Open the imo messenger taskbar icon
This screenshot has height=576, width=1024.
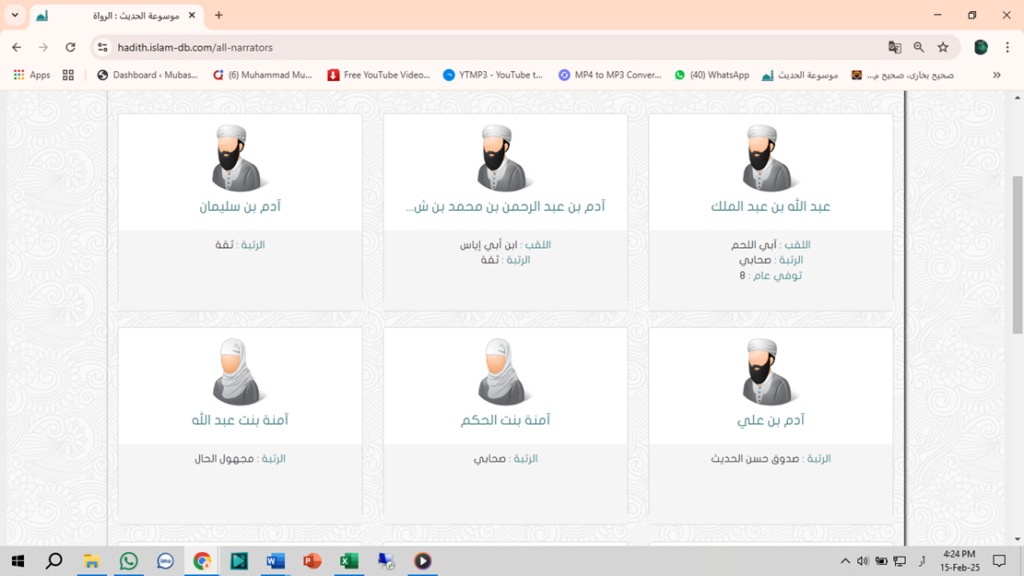pos(165,561)
